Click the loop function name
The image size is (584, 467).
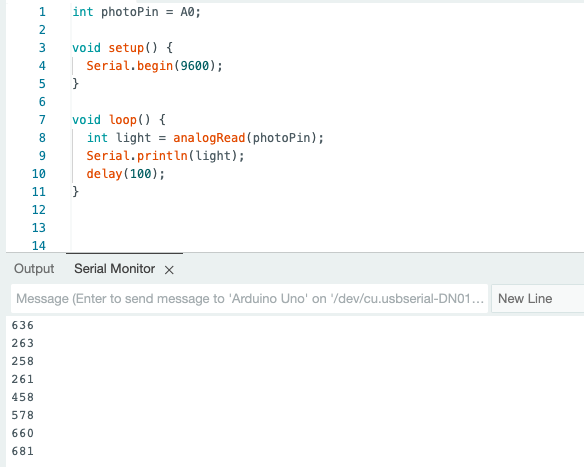click(x=123, y=120)
